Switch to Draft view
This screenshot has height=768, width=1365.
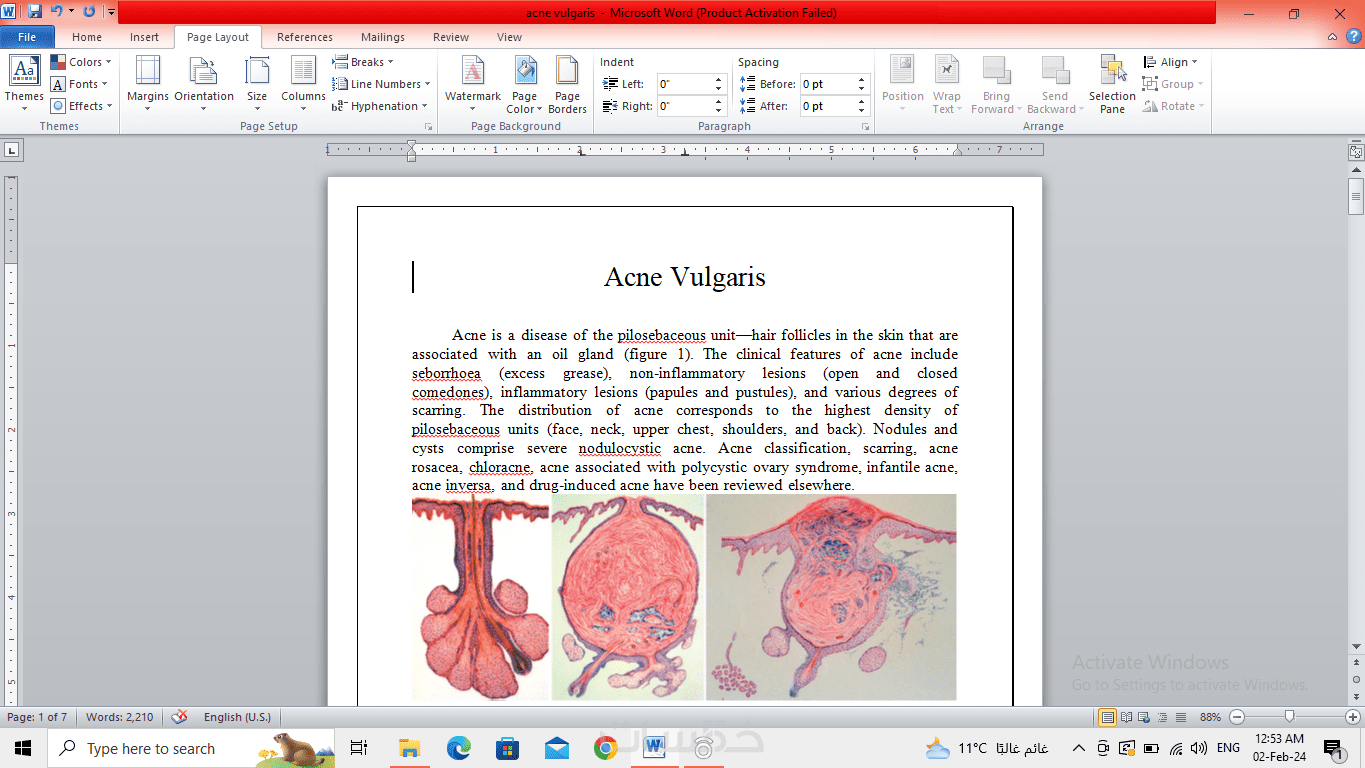pyautogui.click(x=1181, y=717)
